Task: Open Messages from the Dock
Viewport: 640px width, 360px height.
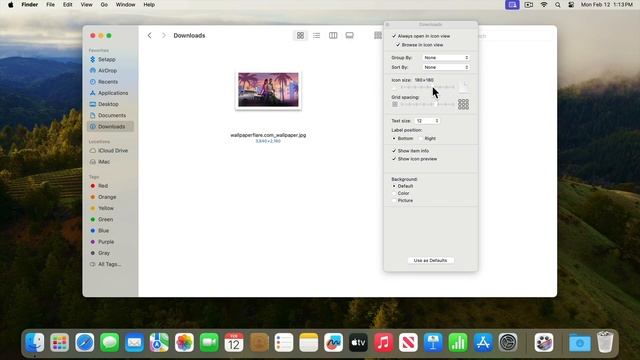Action: pos(109,342)
